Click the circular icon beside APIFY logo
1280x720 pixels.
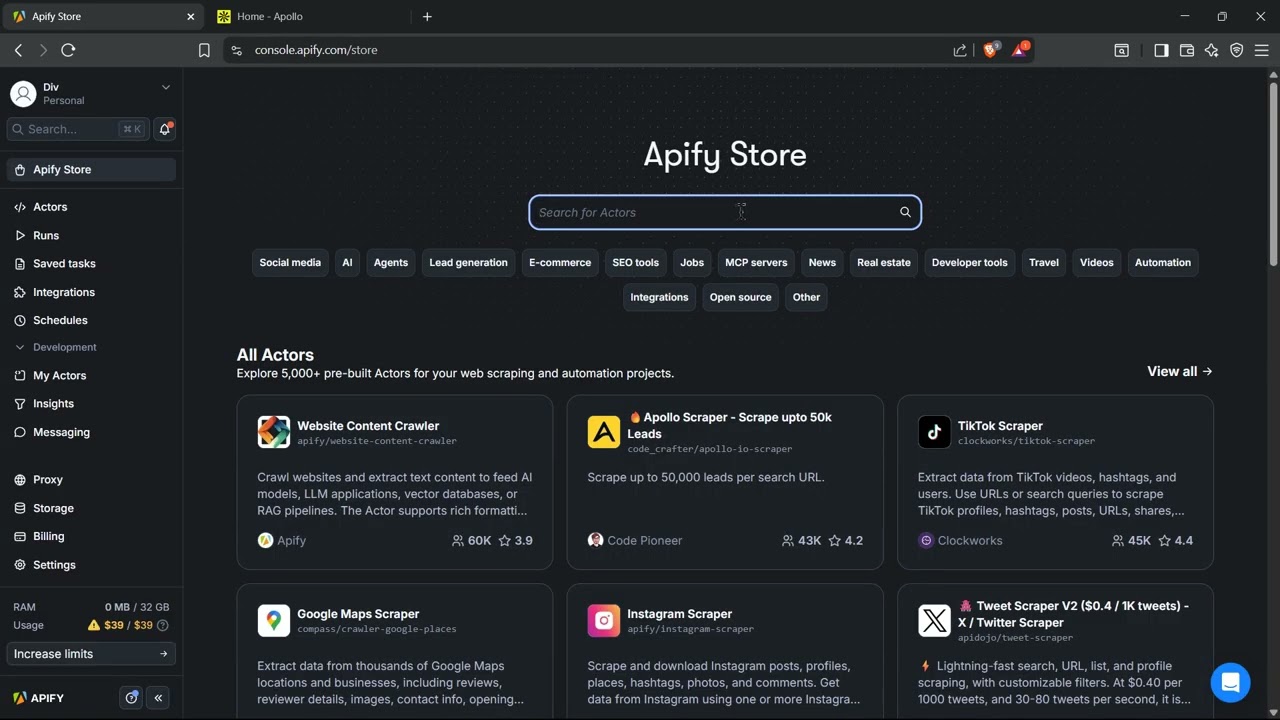tap(131, 698)
